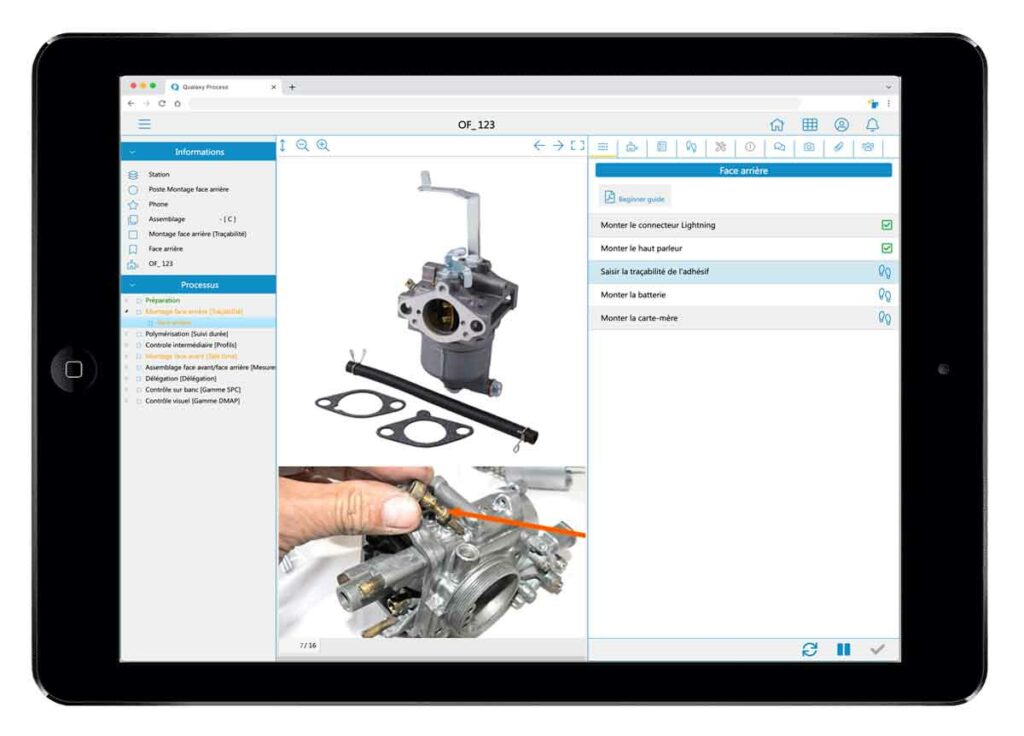The height and width of the screenshot is (736, 1024).
Task: Click the hand holding carburetor photo
Action: click(432, 552)
